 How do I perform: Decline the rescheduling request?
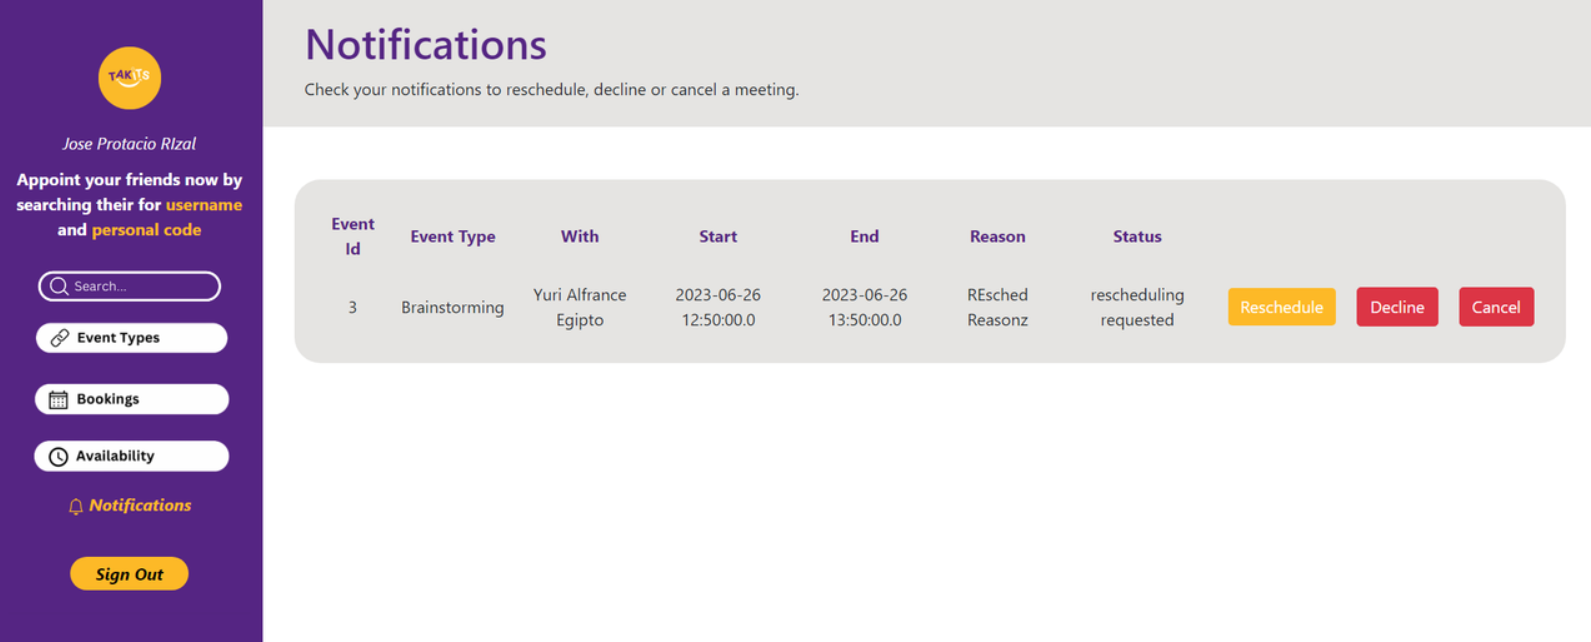click(x=1396, y=307)
